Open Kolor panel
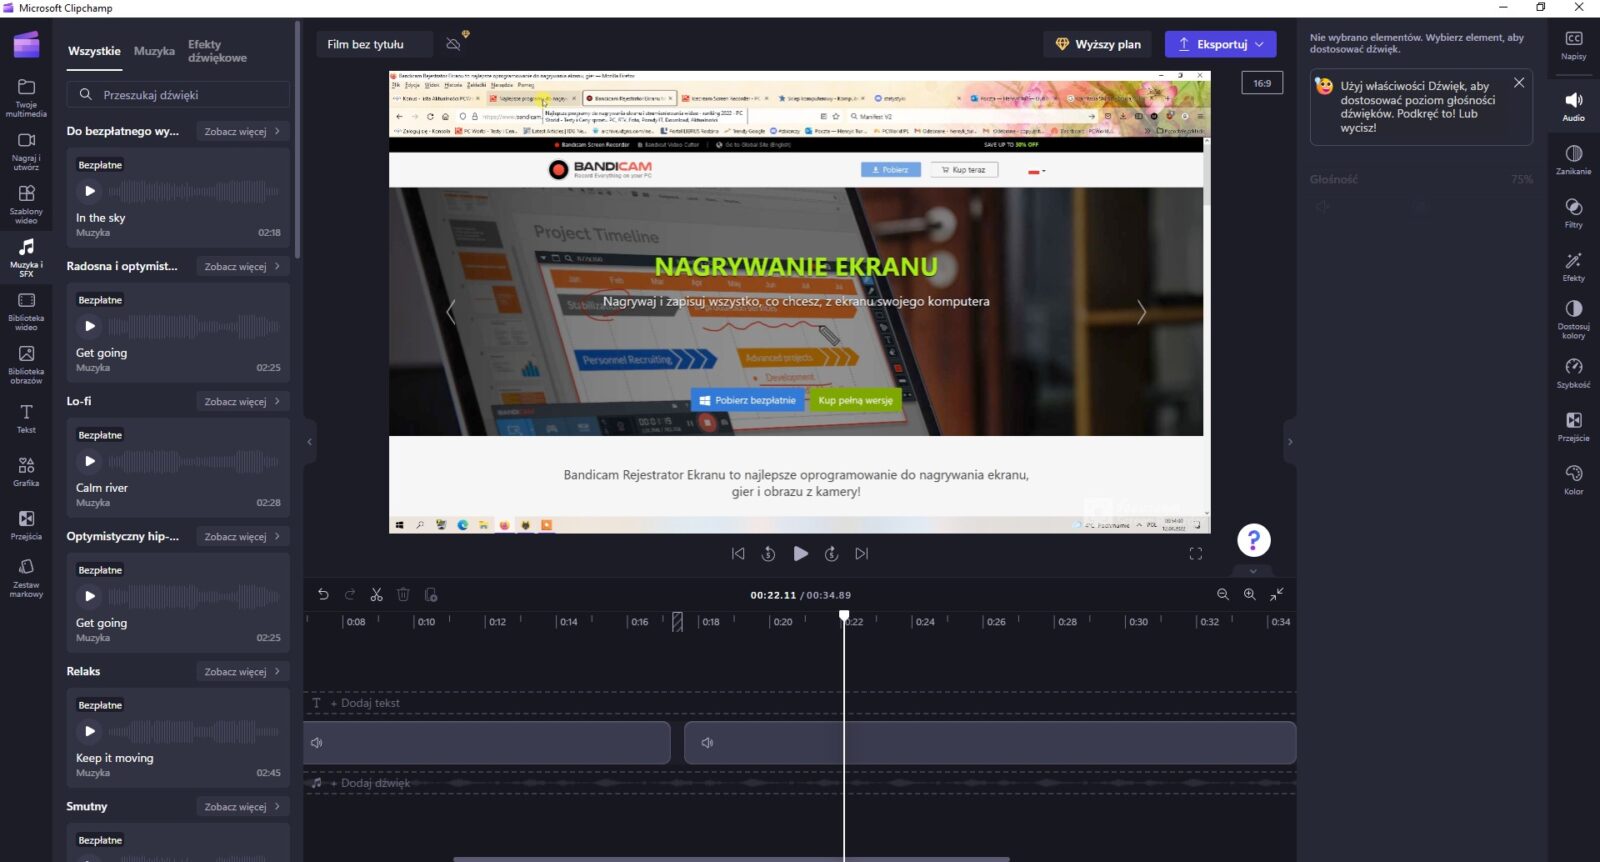Viewport: 1600px width, 862px height. click(1573, 480)
